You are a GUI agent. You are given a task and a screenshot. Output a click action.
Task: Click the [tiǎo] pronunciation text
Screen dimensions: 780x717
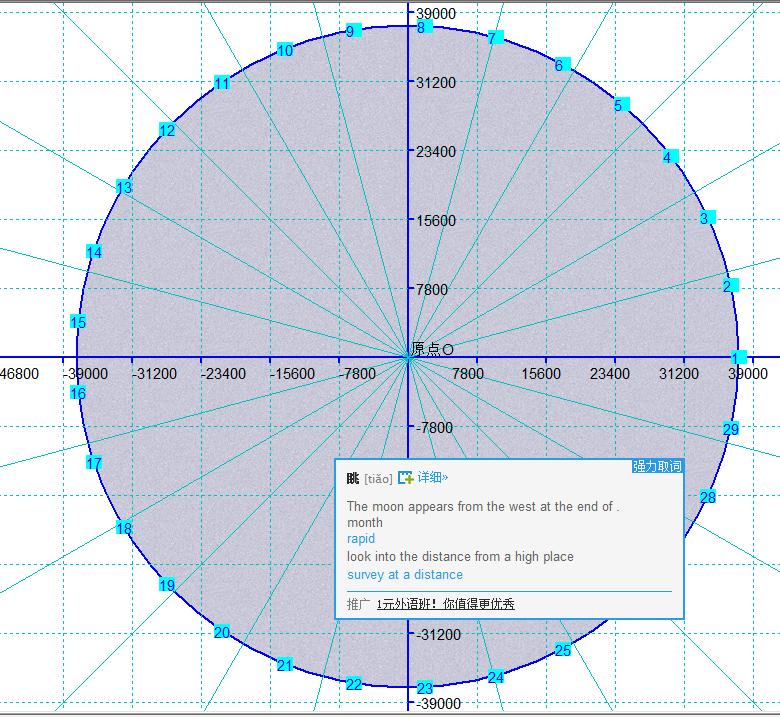[378, 479]
